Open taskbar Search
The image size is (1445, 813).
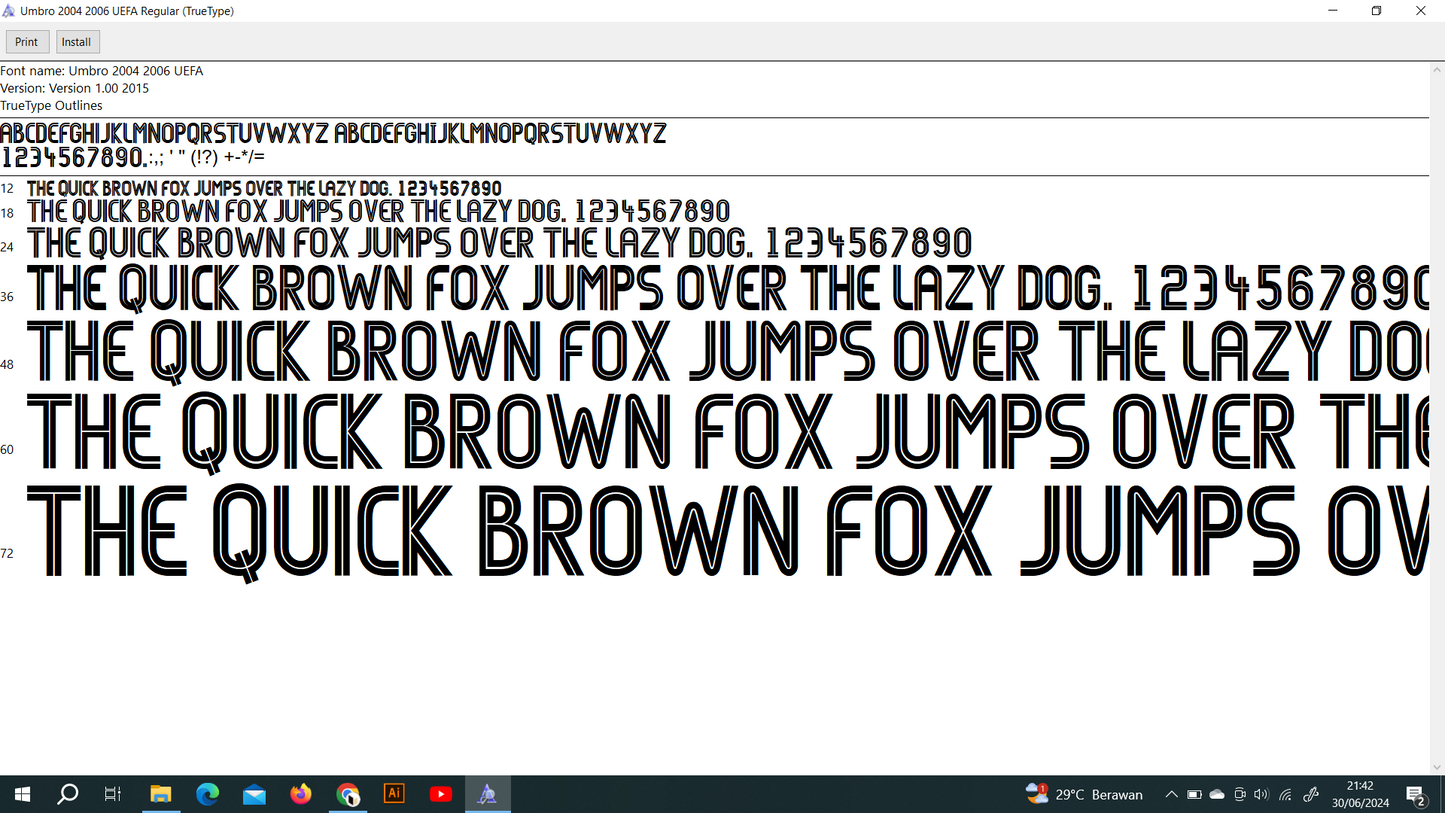point(67,794)
